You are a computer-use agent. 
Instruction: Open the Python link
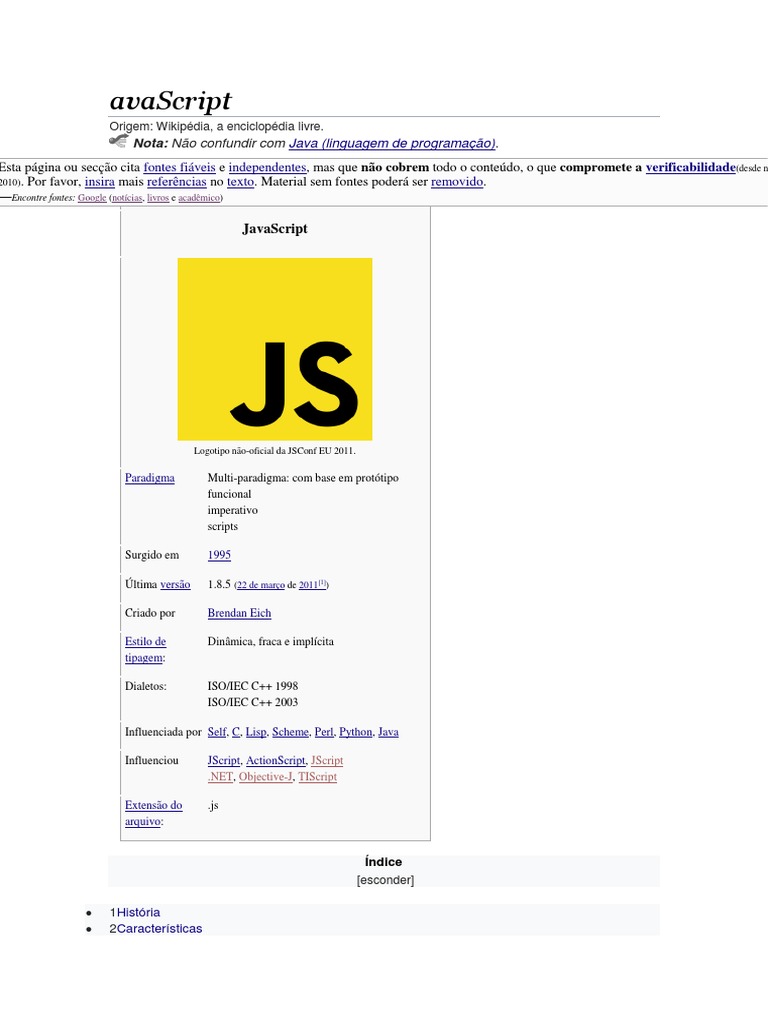click(x=355, y=732)
